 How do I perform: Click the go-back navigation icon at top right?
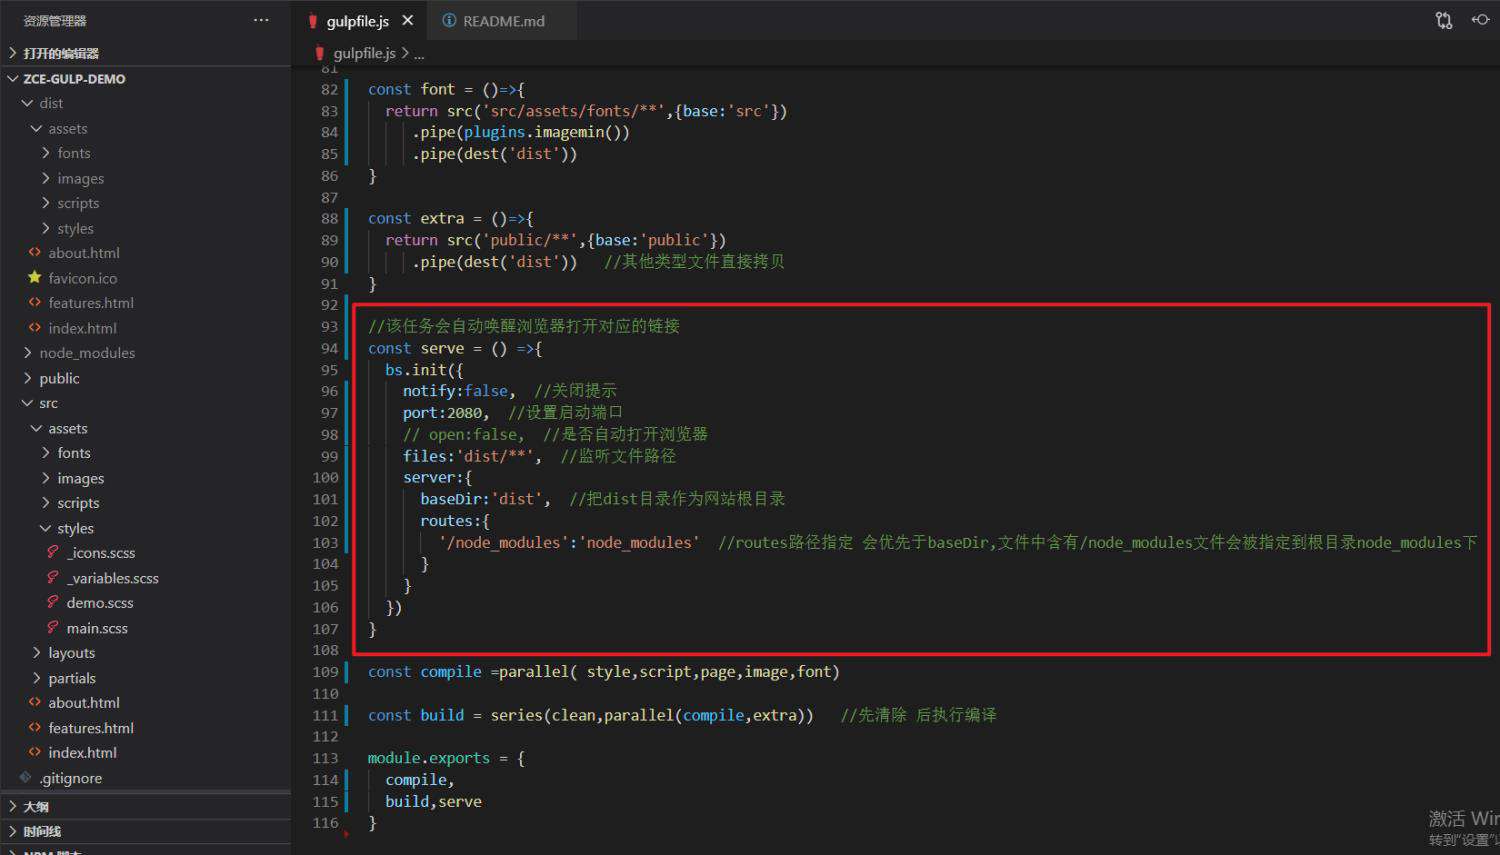1480,20
